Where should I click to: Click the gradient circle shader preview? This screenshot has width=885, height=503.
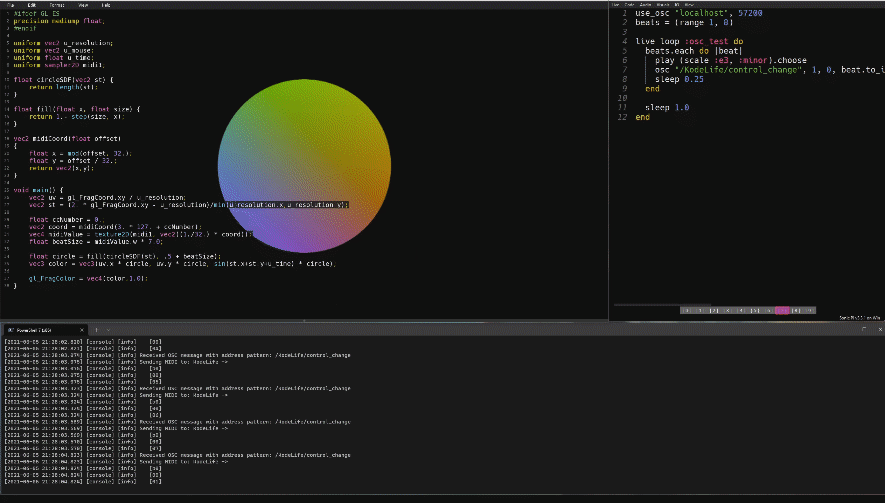(304, 166)
